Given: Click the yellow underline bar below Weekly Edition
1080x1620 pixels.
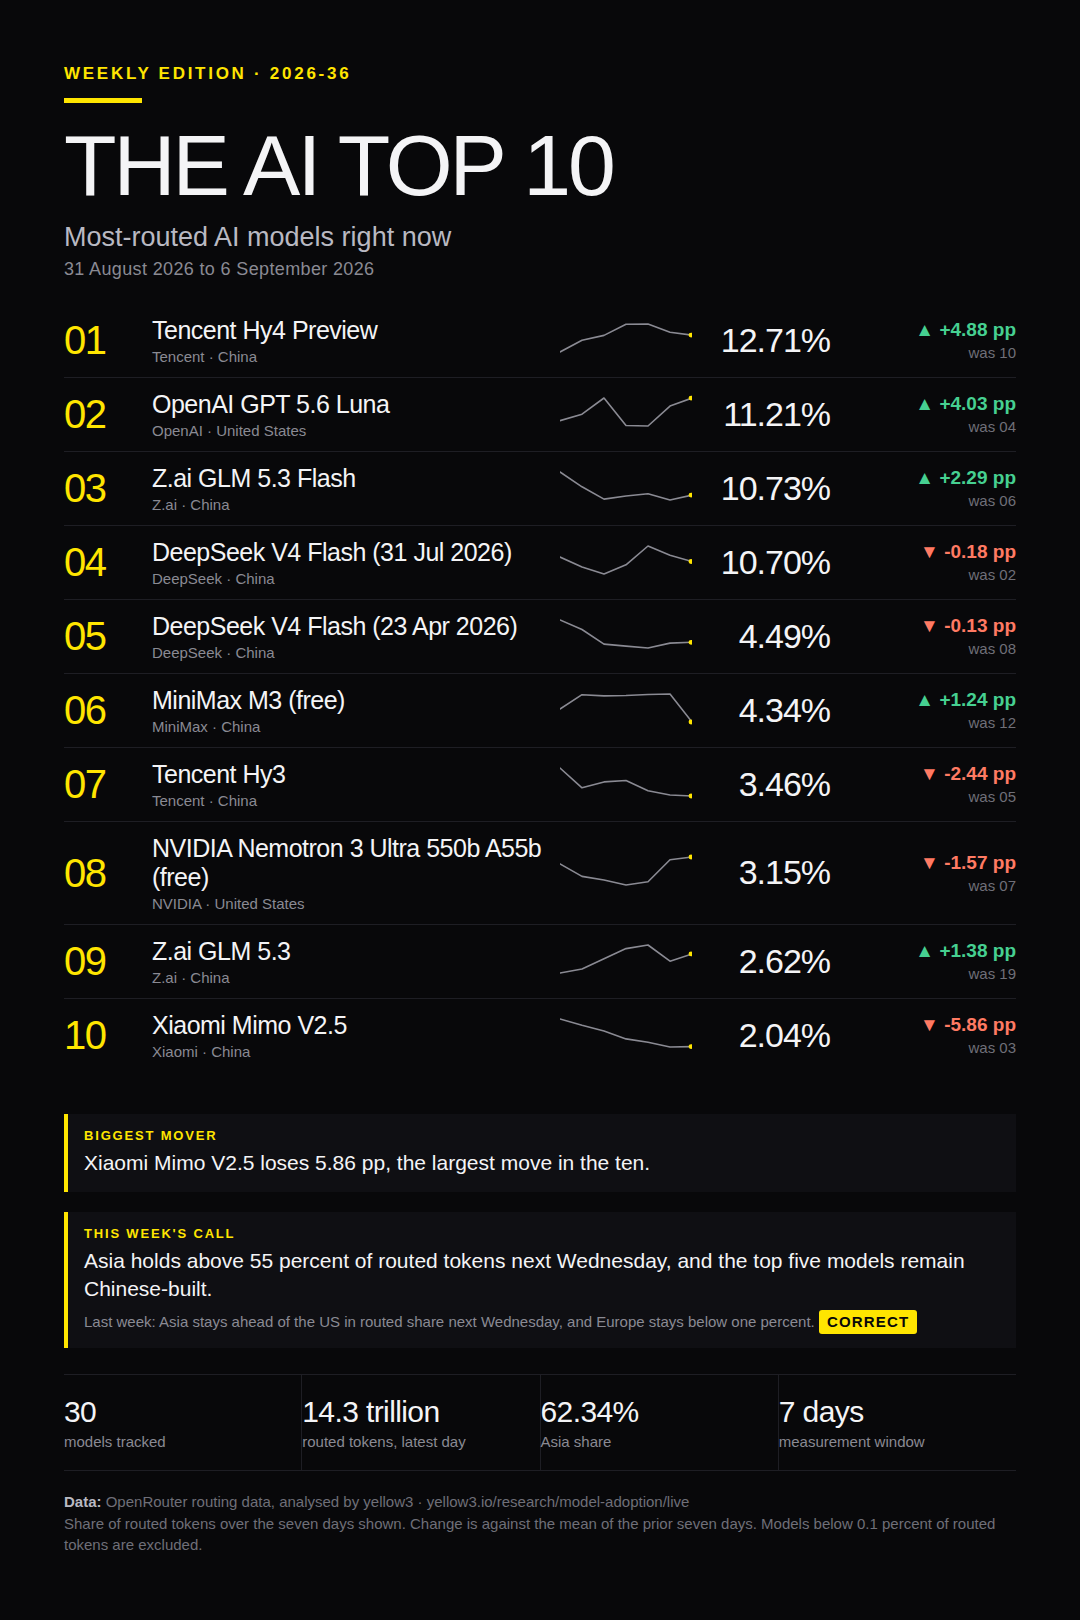Looking at the screenshot, I should click(103, 100).
